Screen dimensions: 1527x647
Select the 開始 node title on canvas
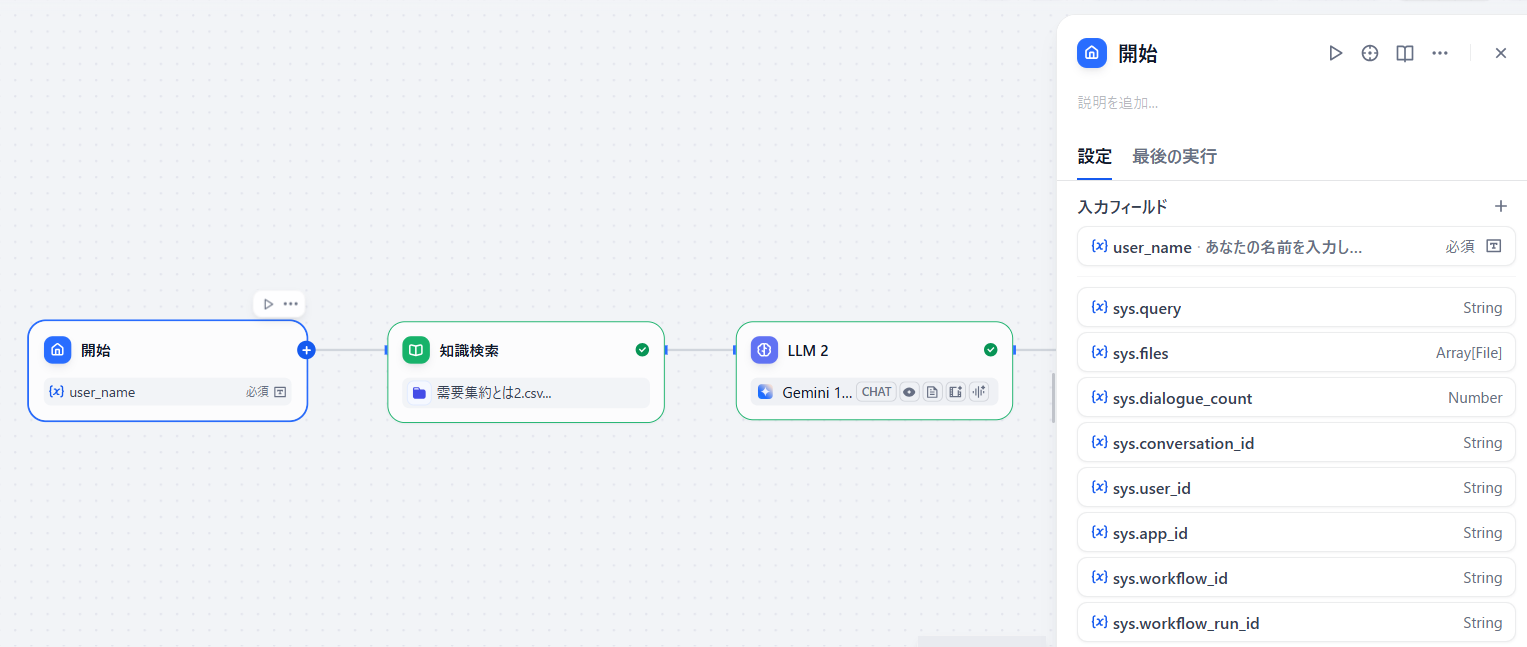pos(96,350)
